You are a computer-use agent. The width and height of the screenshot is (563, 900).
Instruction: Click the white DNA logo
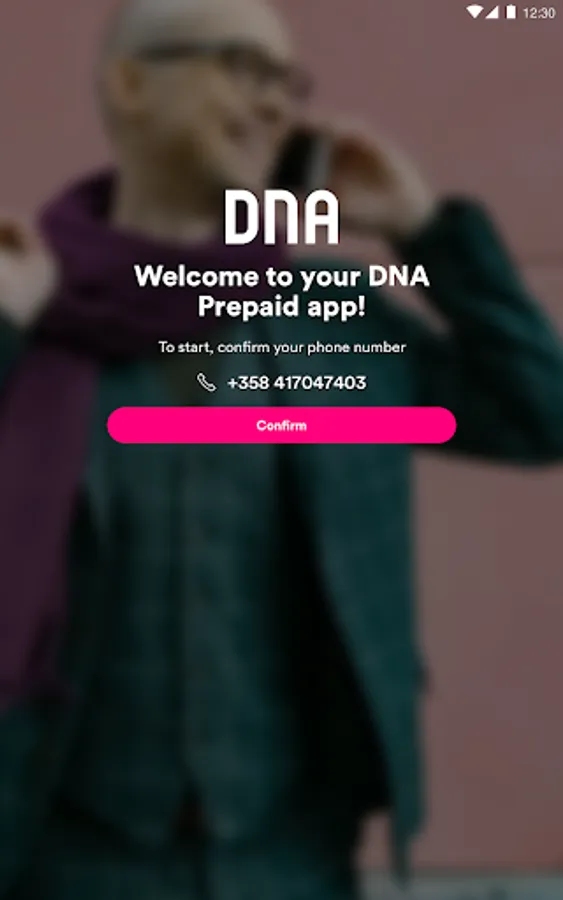tap(281, 218)
